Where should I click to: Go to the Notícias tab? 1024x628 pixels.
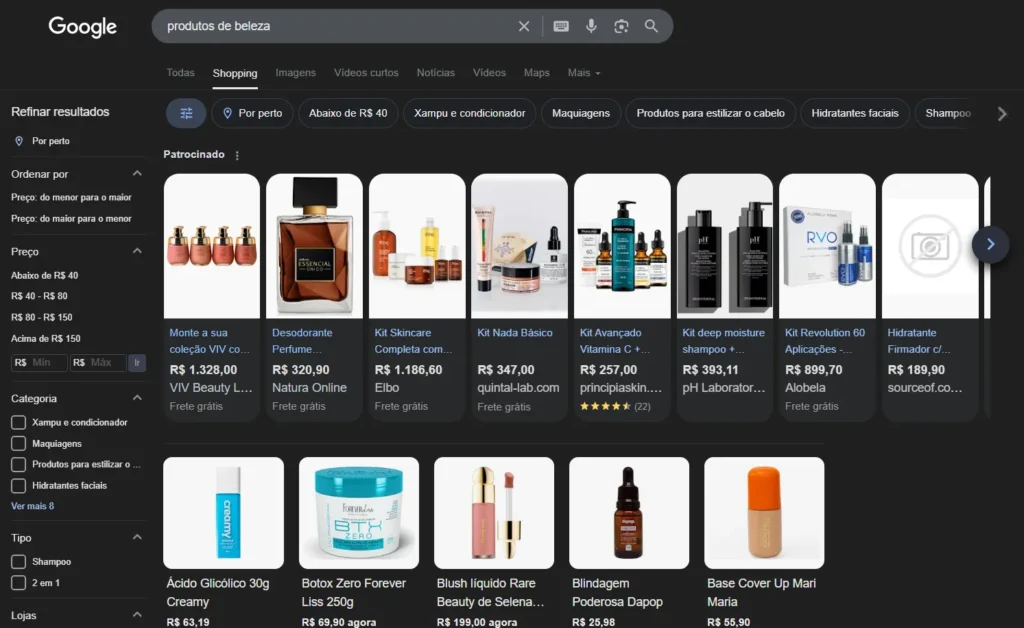tap(436, 72)
